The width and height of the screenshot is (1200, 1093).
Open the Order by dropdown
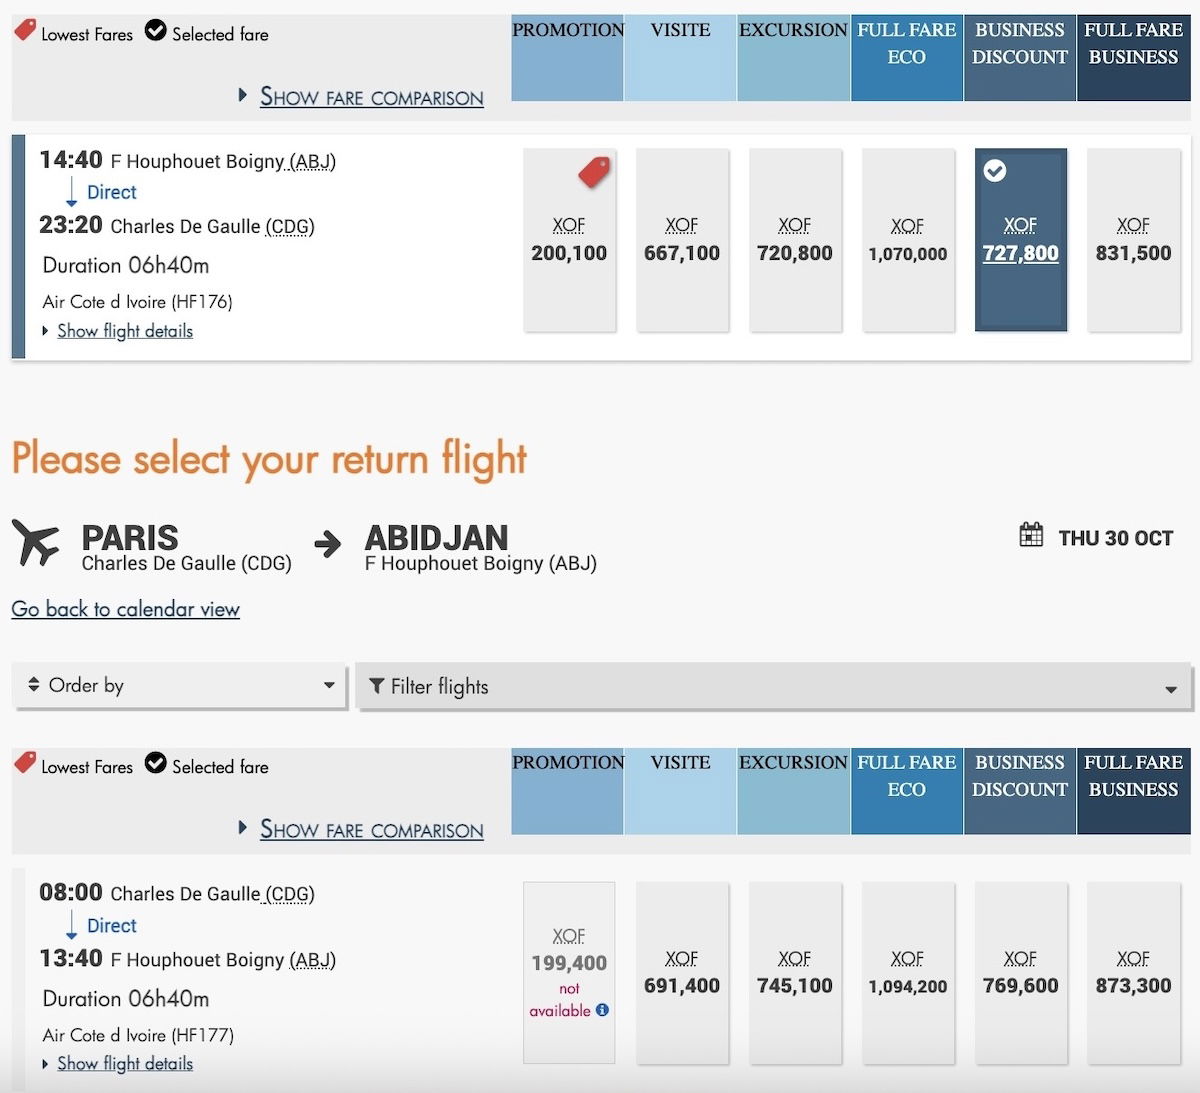point(180,686)
